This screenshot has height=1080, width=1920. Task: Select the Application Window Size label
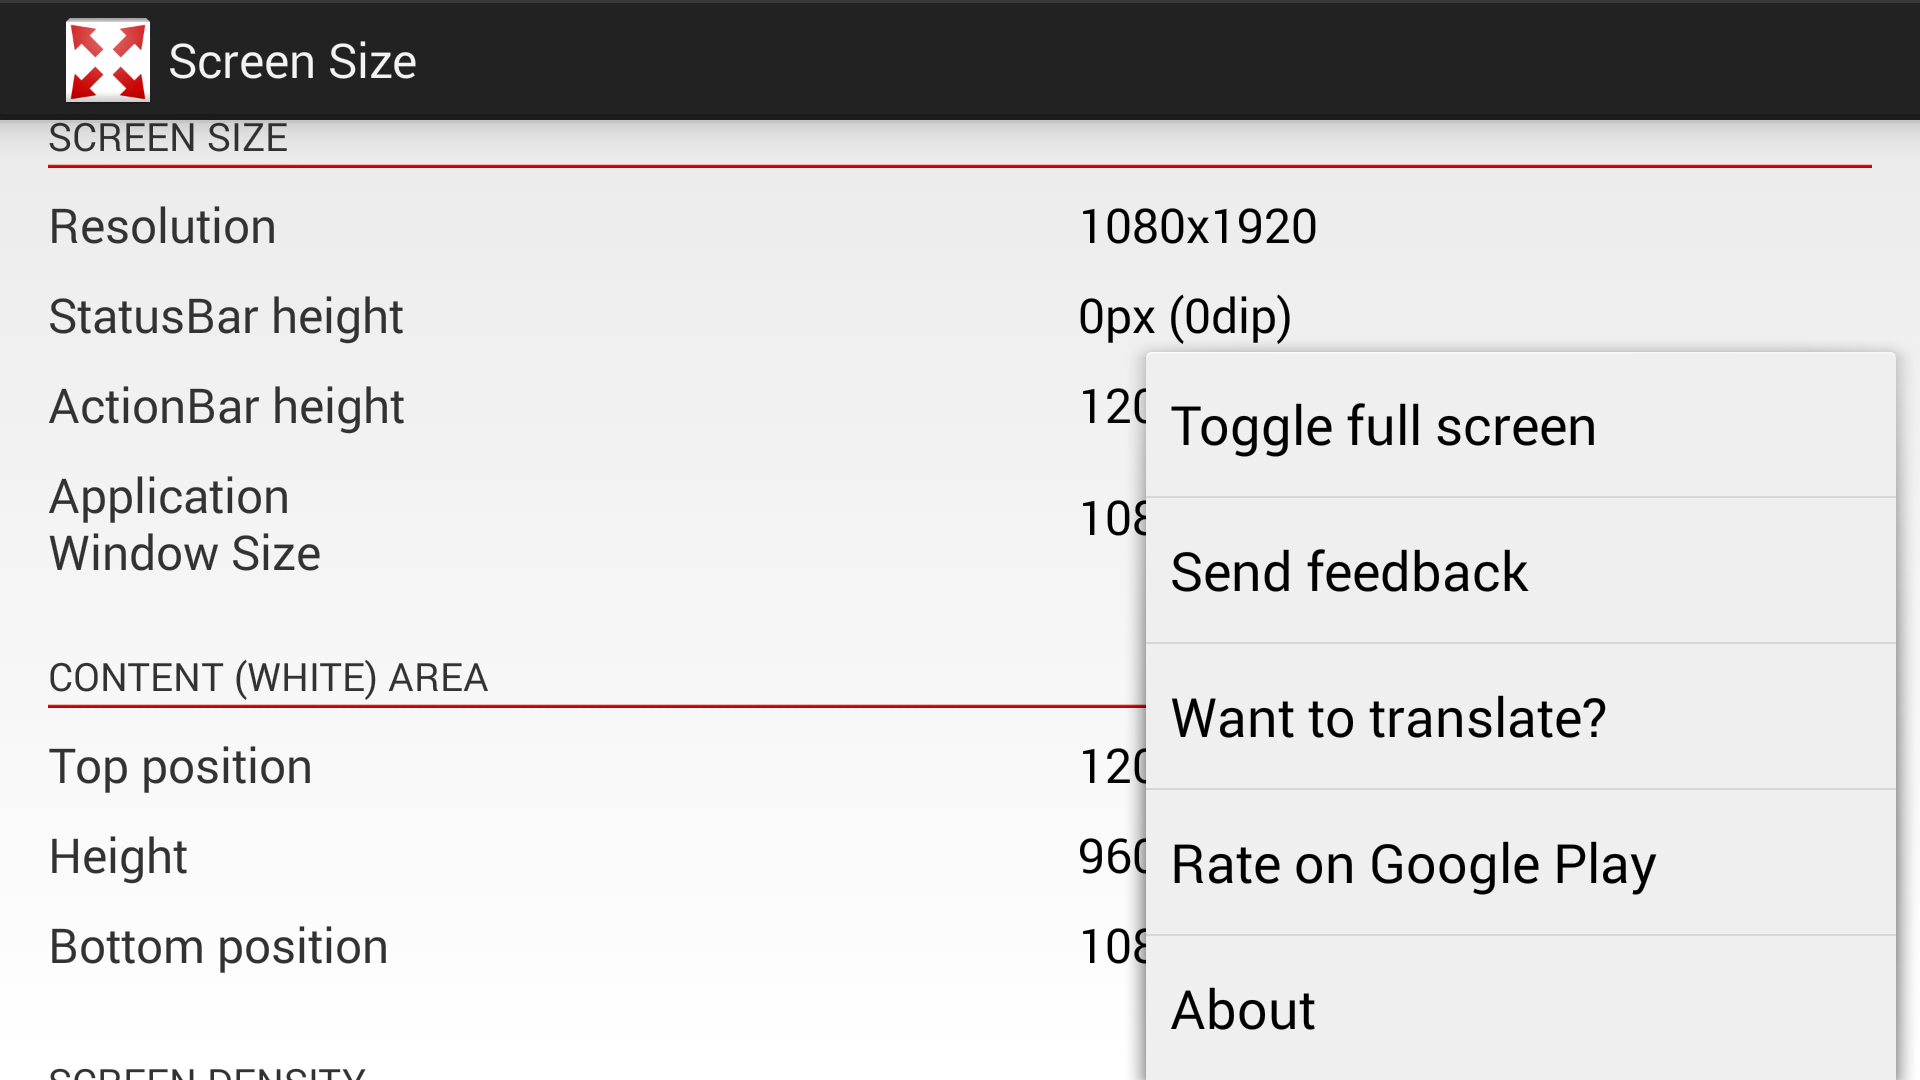coord(185,525)
